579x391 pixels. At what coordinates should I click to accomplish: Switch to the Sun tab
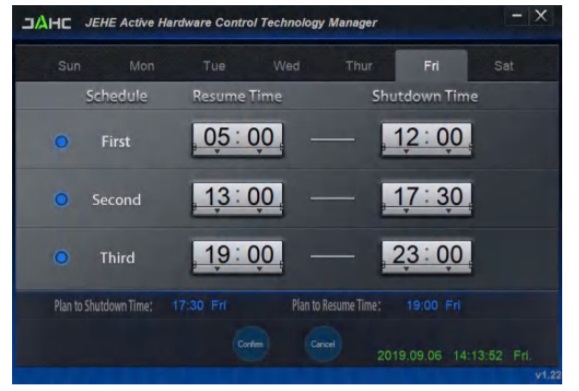(x=69, y=66)
